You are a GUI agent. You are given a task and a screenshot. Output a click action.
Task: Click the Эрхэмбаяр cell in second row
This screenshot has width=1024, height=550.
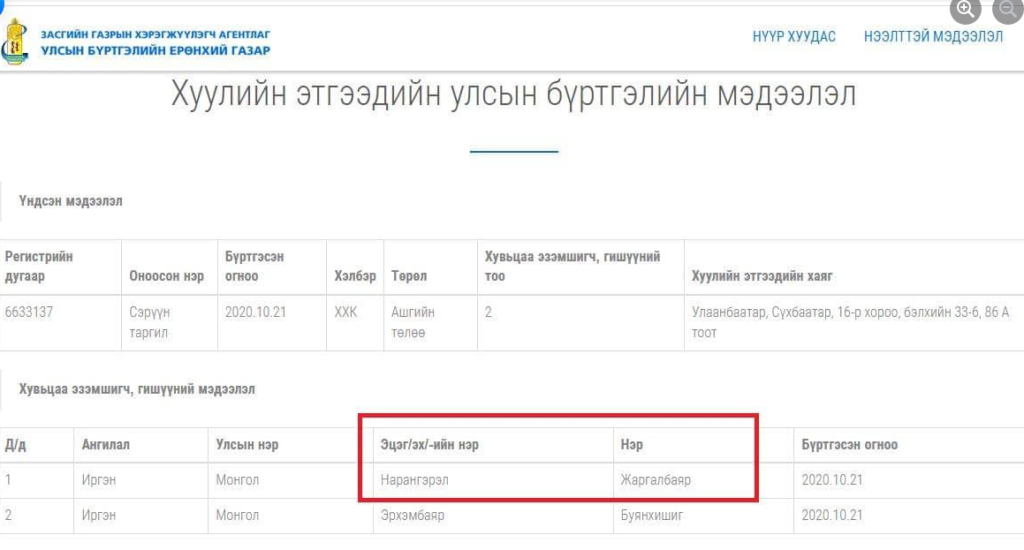[x=412, y=516]
